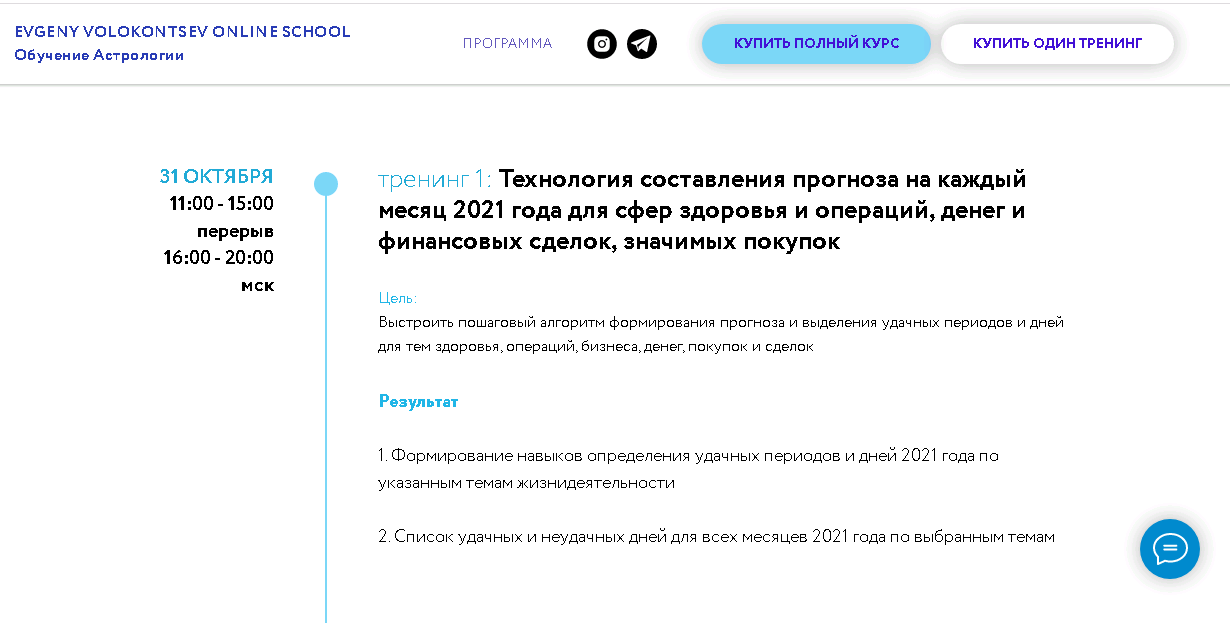
Task: Click the перерыв break label
Action: [x=235, y=231]
